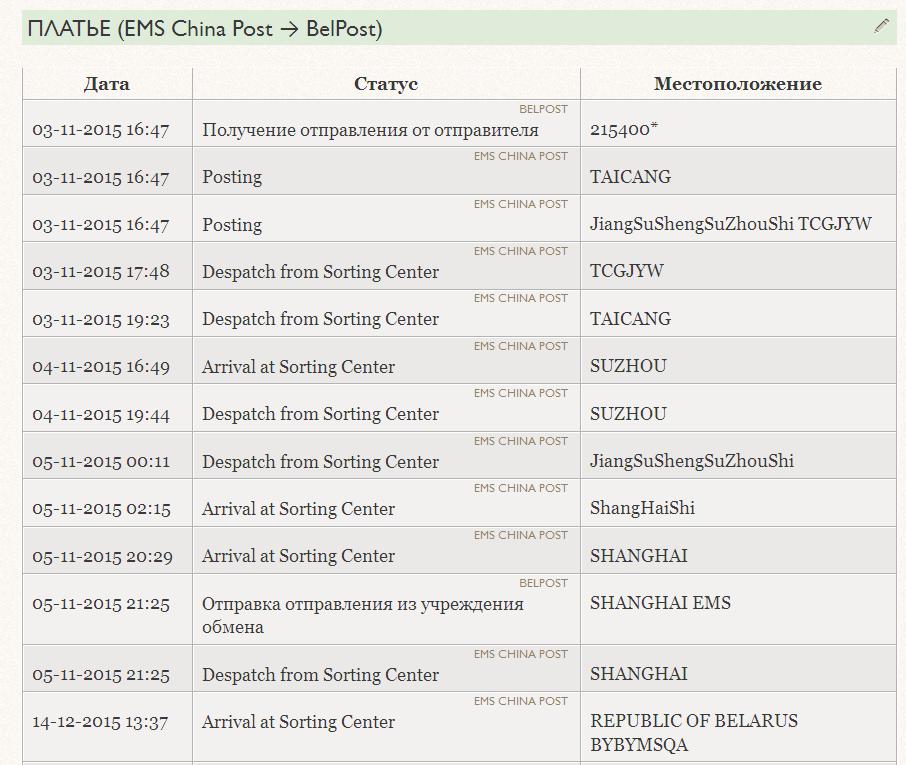
Task: Click date 05-11-2015 20:29
Action: (102, 556)
